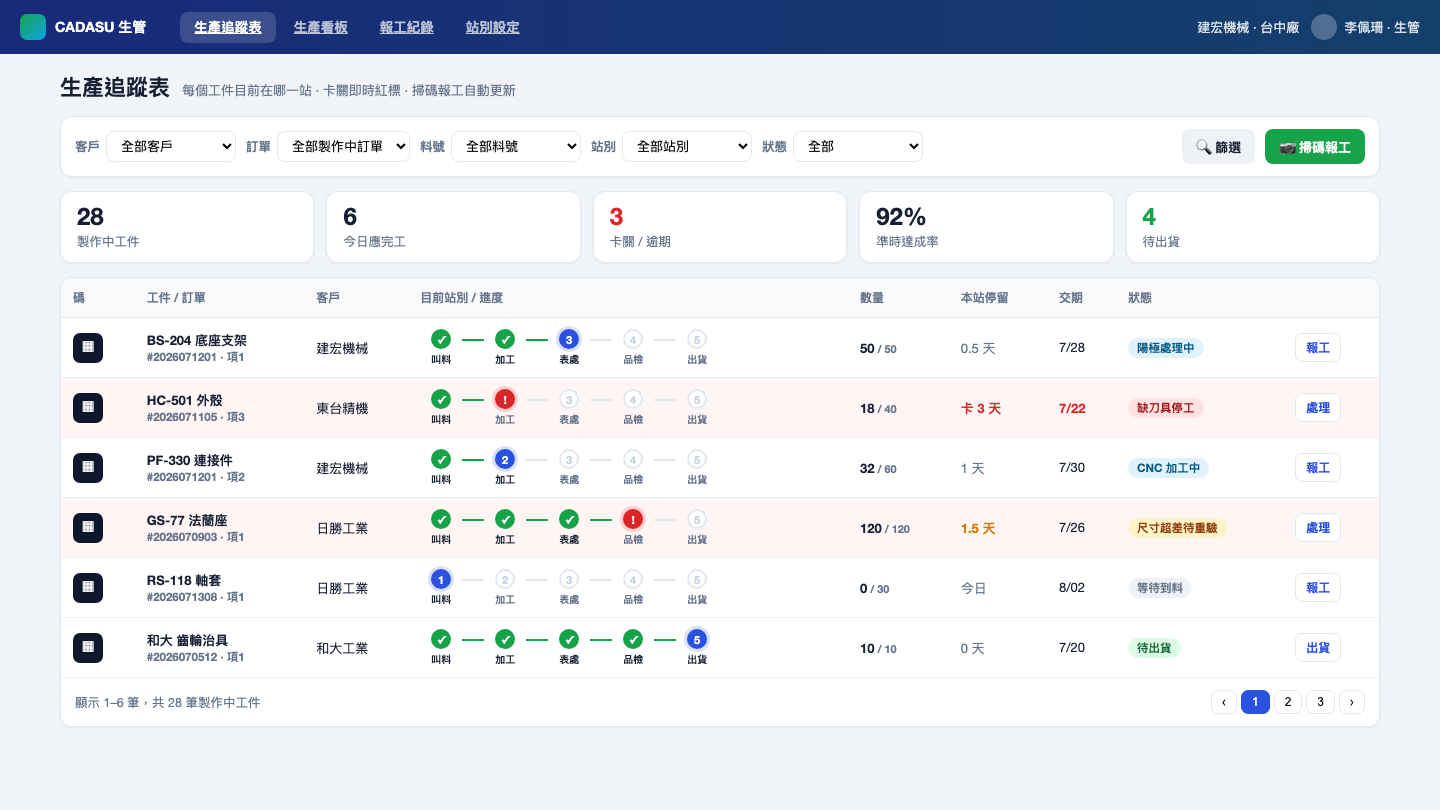Image resolution: width=1440 pixels, height=810 pixels.
Task: Click the 卡關 / 逾期 stat card
Action: click(x=720, y=227)
